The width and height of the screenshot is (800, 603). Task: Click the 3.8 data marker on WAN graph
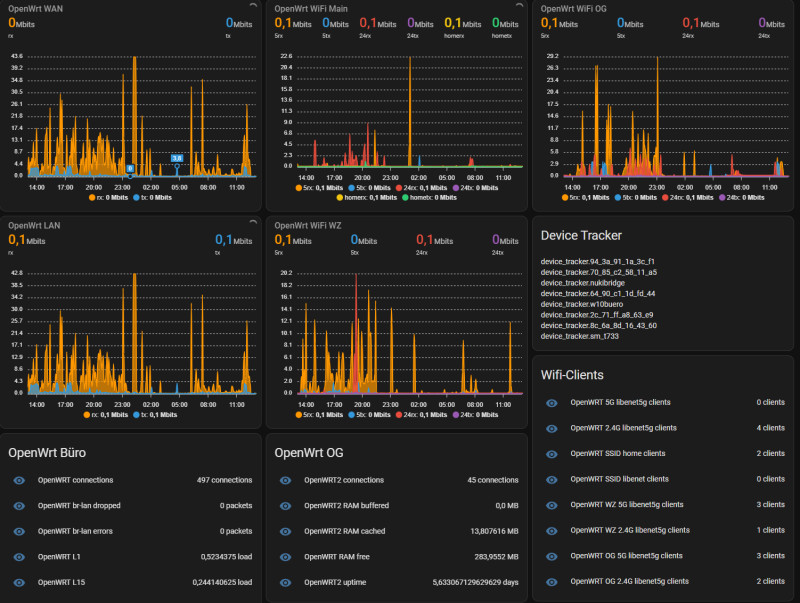click(x=177, y=158)
